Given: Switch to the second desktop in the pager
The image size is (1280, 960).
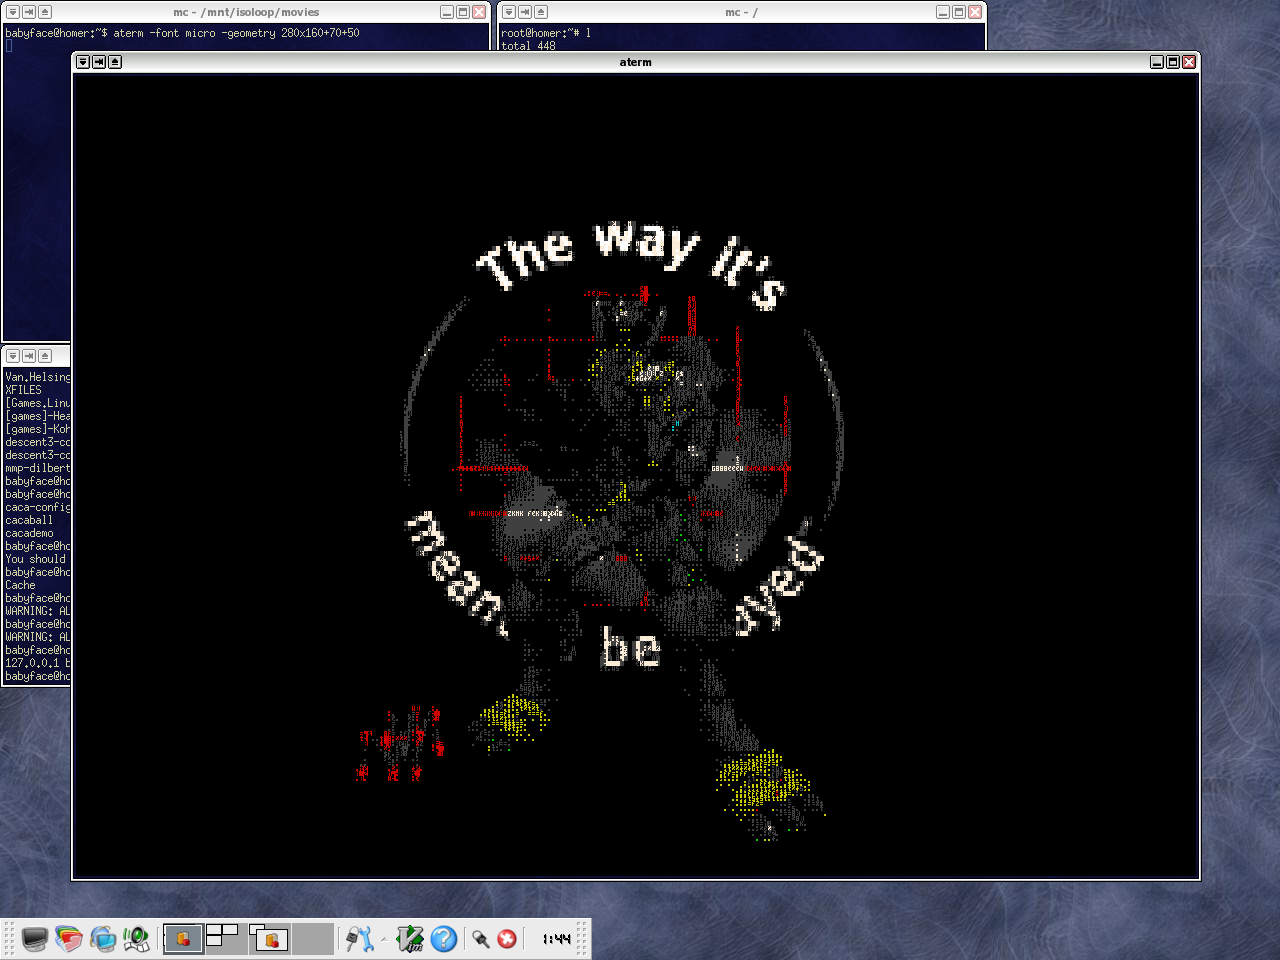Looking at the screenshot, I should [x=226, y=939].
